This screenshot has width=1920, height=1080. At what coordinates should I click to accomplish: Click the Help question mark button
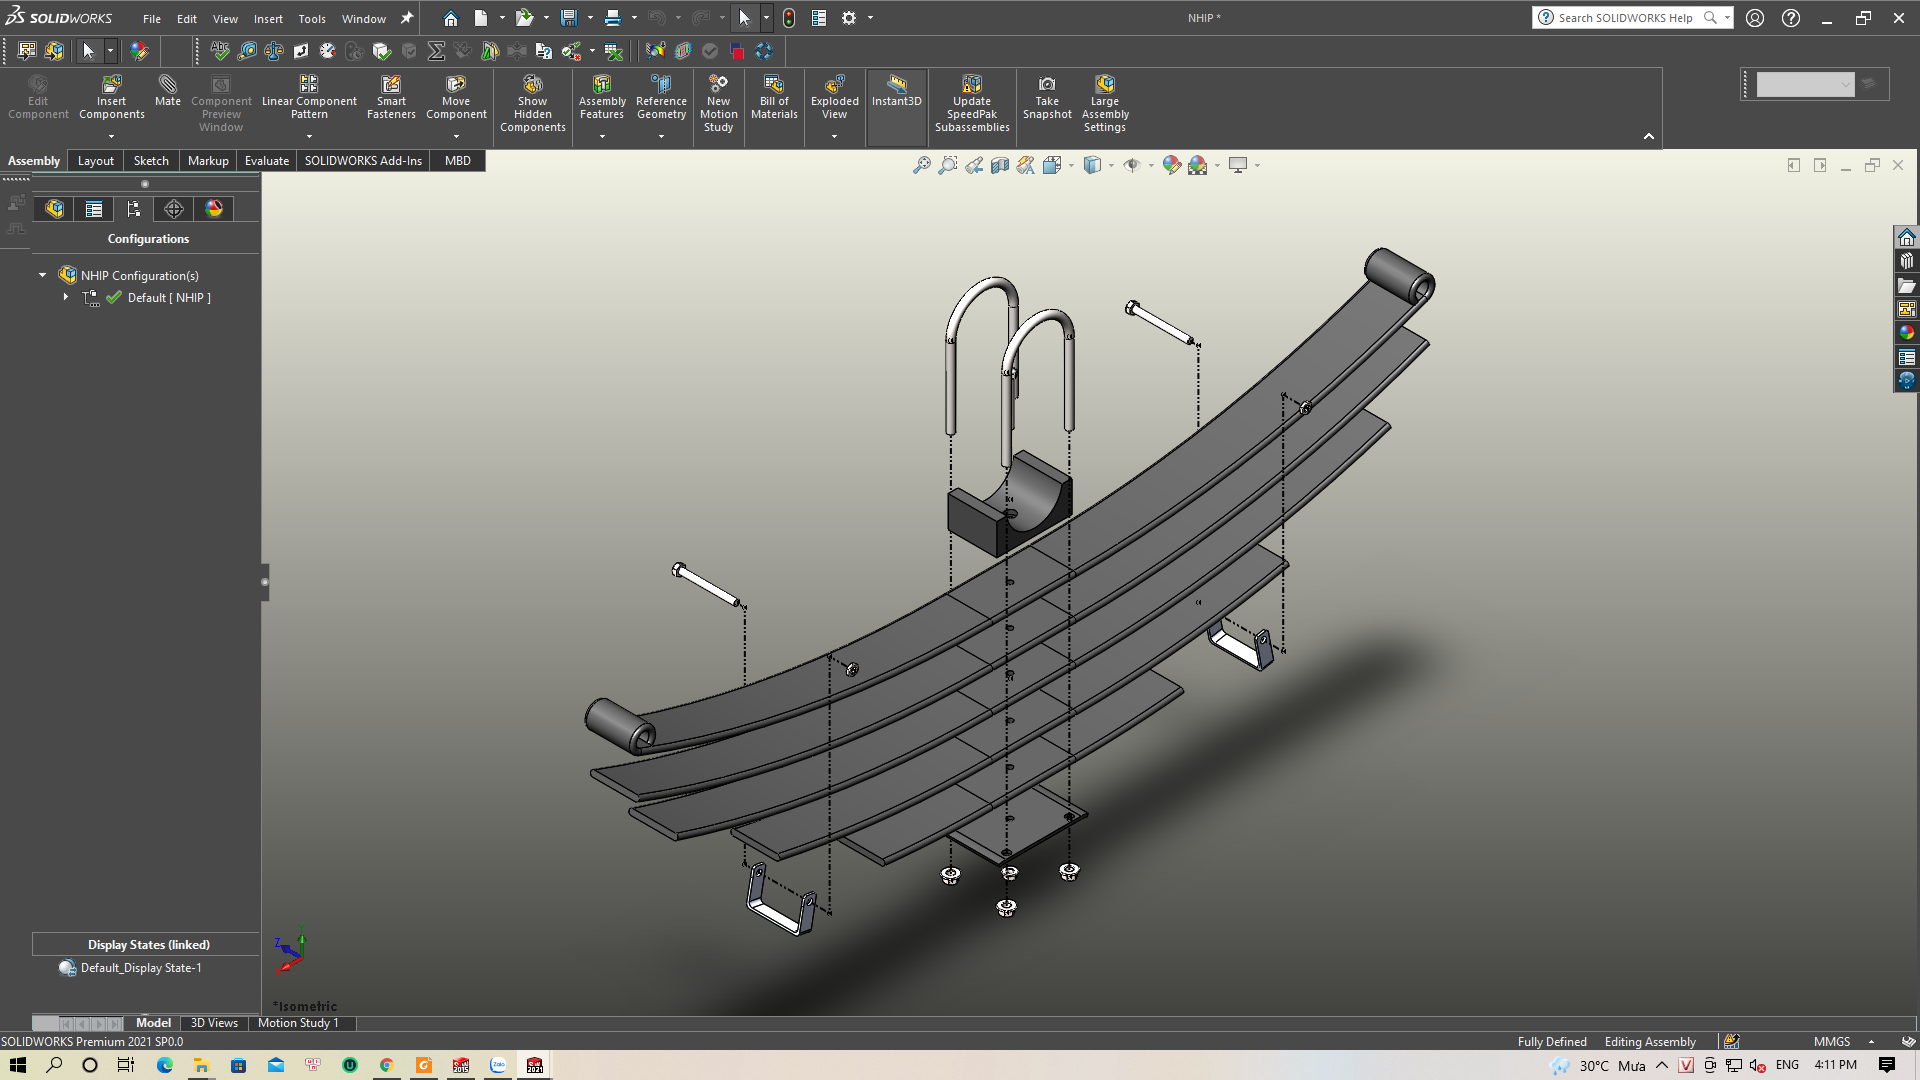(x=1791, y=18)
